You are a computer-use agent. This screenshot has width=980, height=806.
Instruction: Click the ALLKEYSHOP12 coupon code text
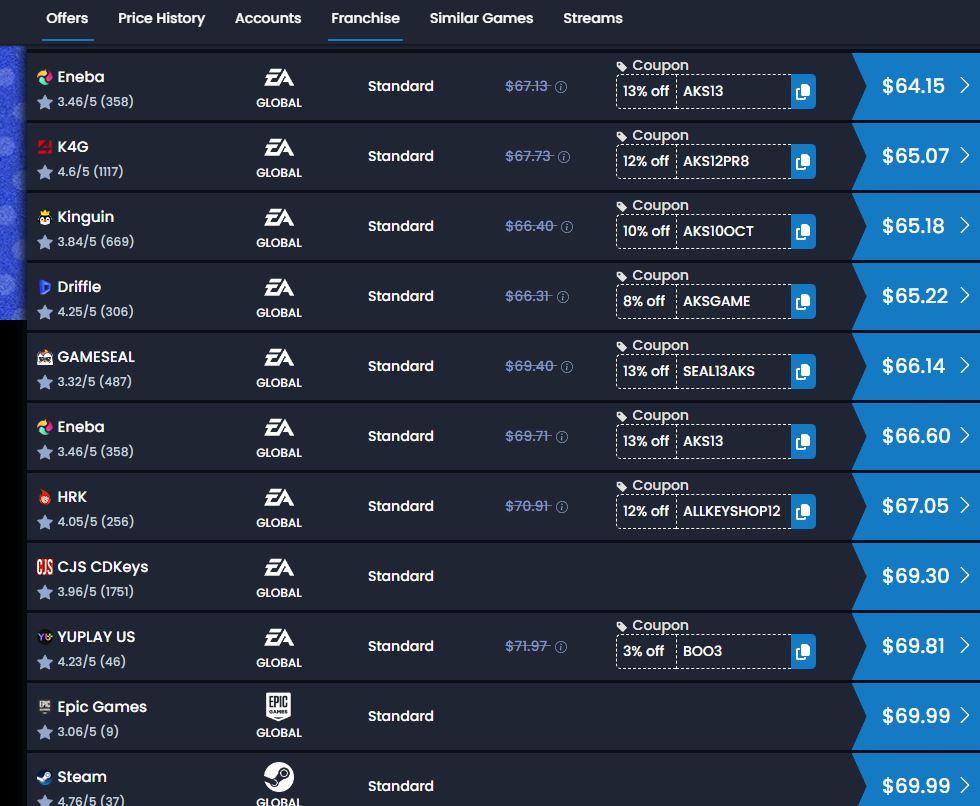pos(731,511)
